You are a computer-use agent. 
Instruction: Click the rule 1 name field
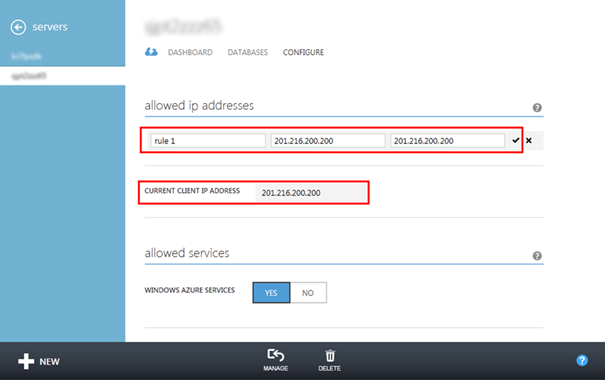(208, 141)
